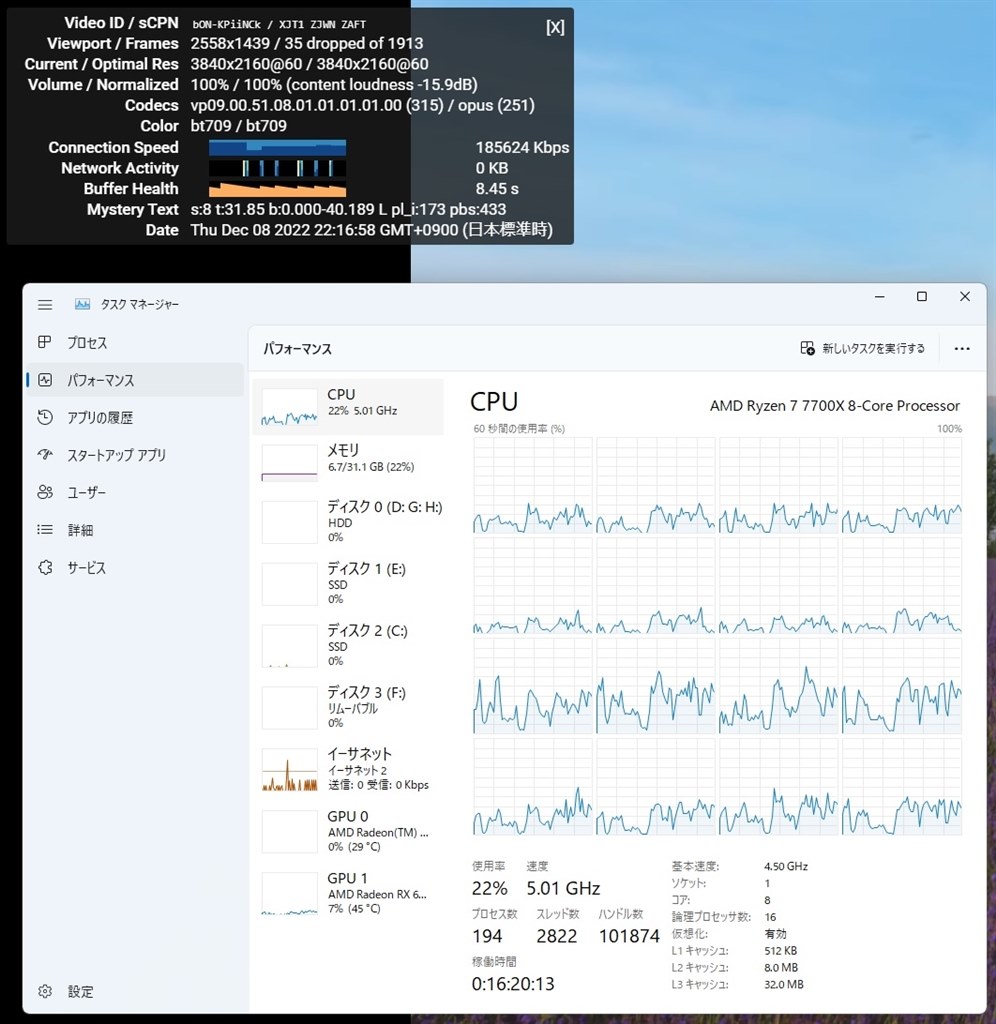
Task: Click the ユーザー people icon
Action: coord(45,492)
